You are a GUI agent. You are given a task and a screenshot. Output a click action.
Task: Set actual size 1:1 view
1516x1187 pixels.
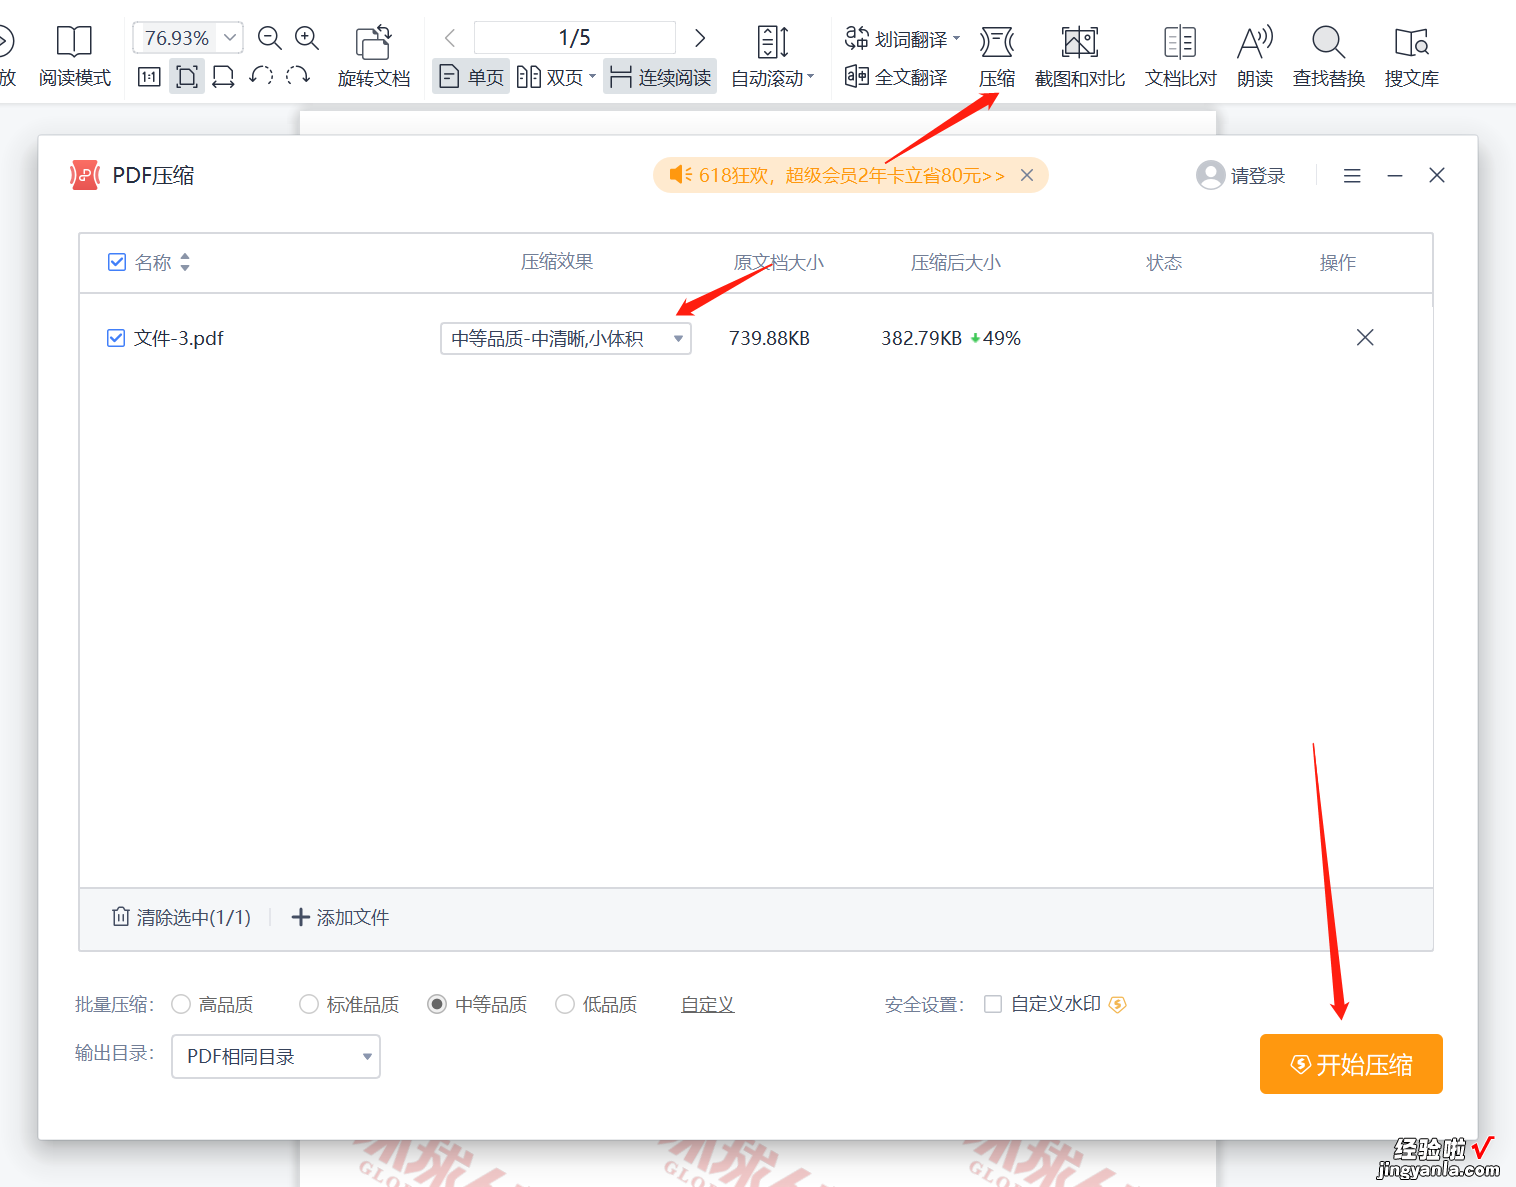pyautogui.click(x=149, y=76)
